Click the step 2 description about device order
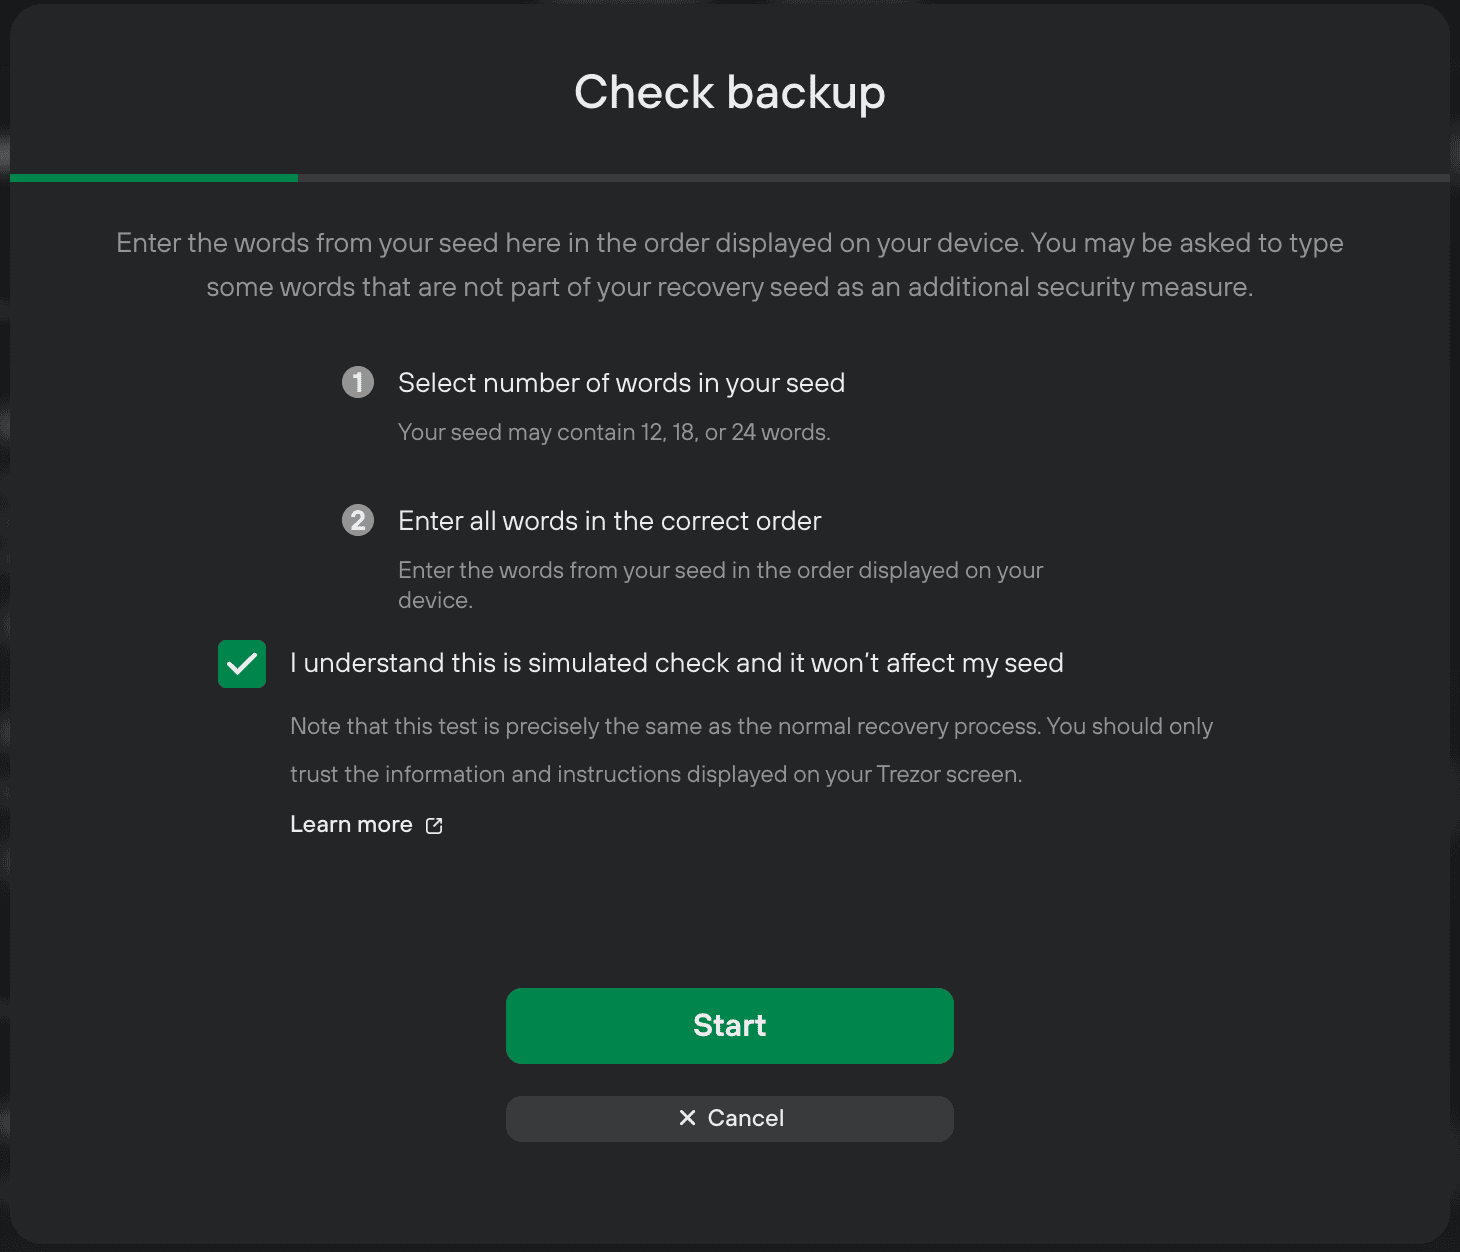This screenshot has height=1252, width=1460. (720, 585)
